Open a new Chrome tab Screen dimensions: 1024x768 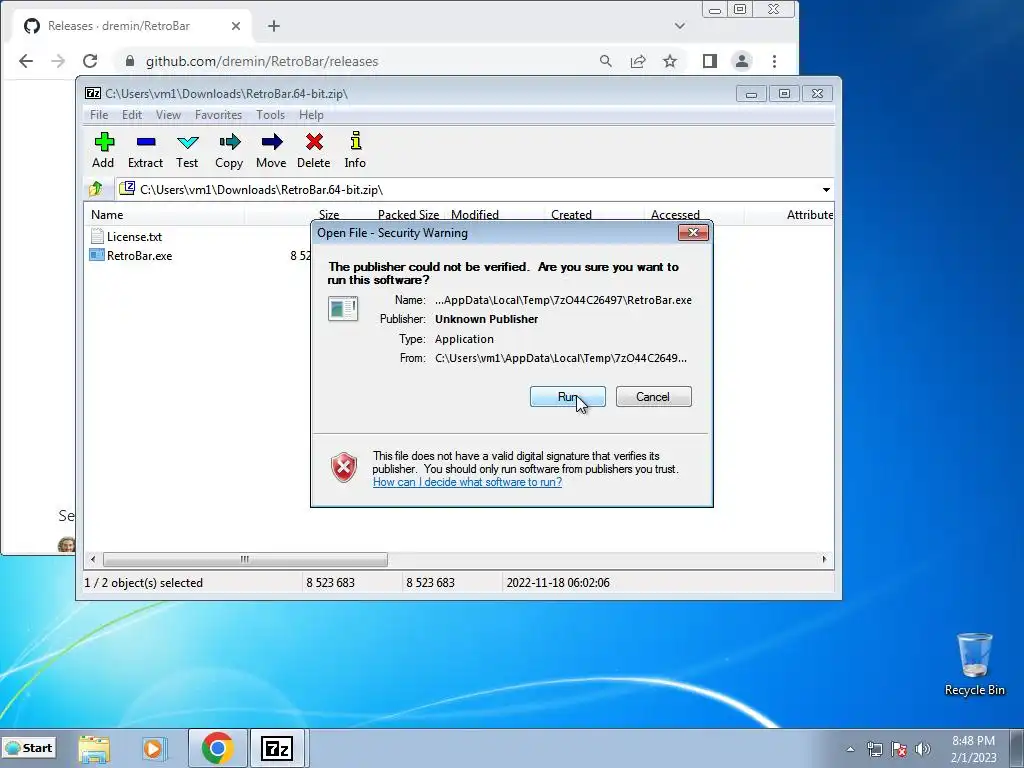[274, 26]
